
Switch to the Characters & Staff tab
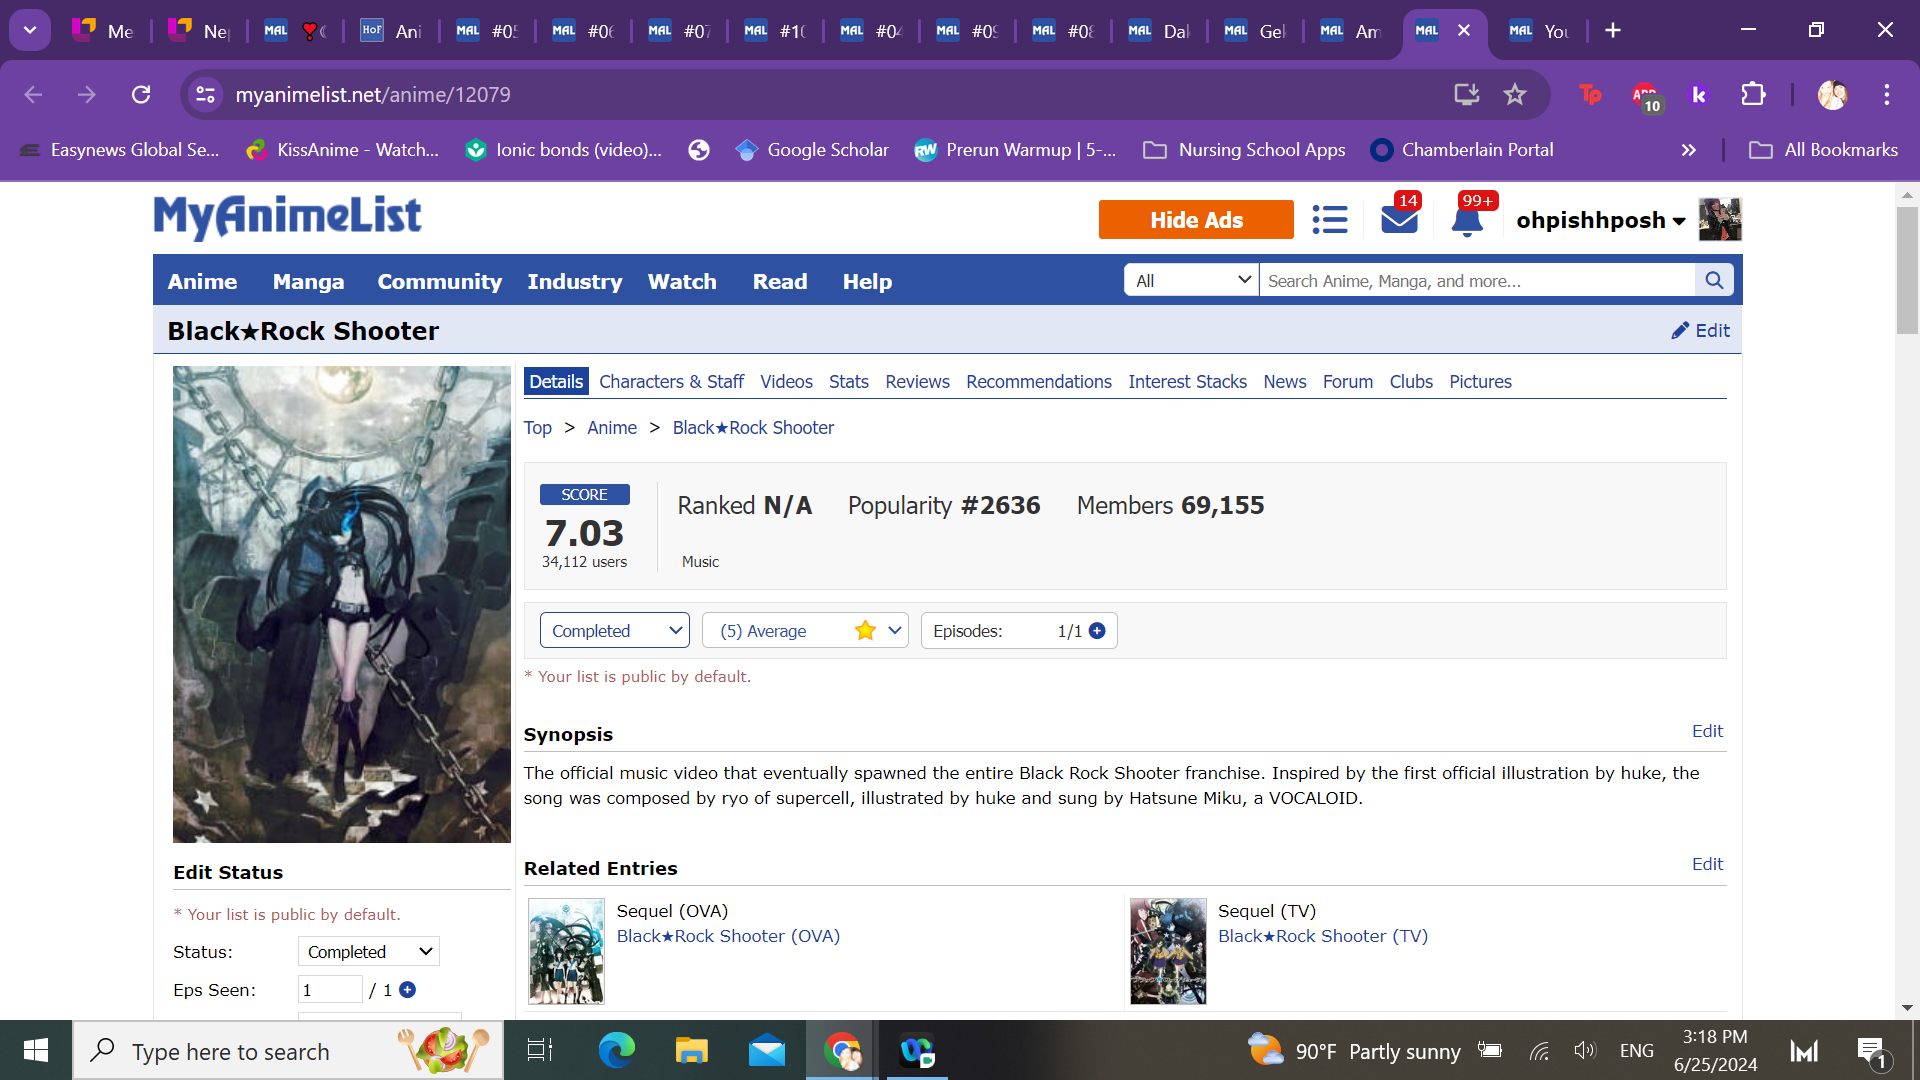click(x=671, y=382)
